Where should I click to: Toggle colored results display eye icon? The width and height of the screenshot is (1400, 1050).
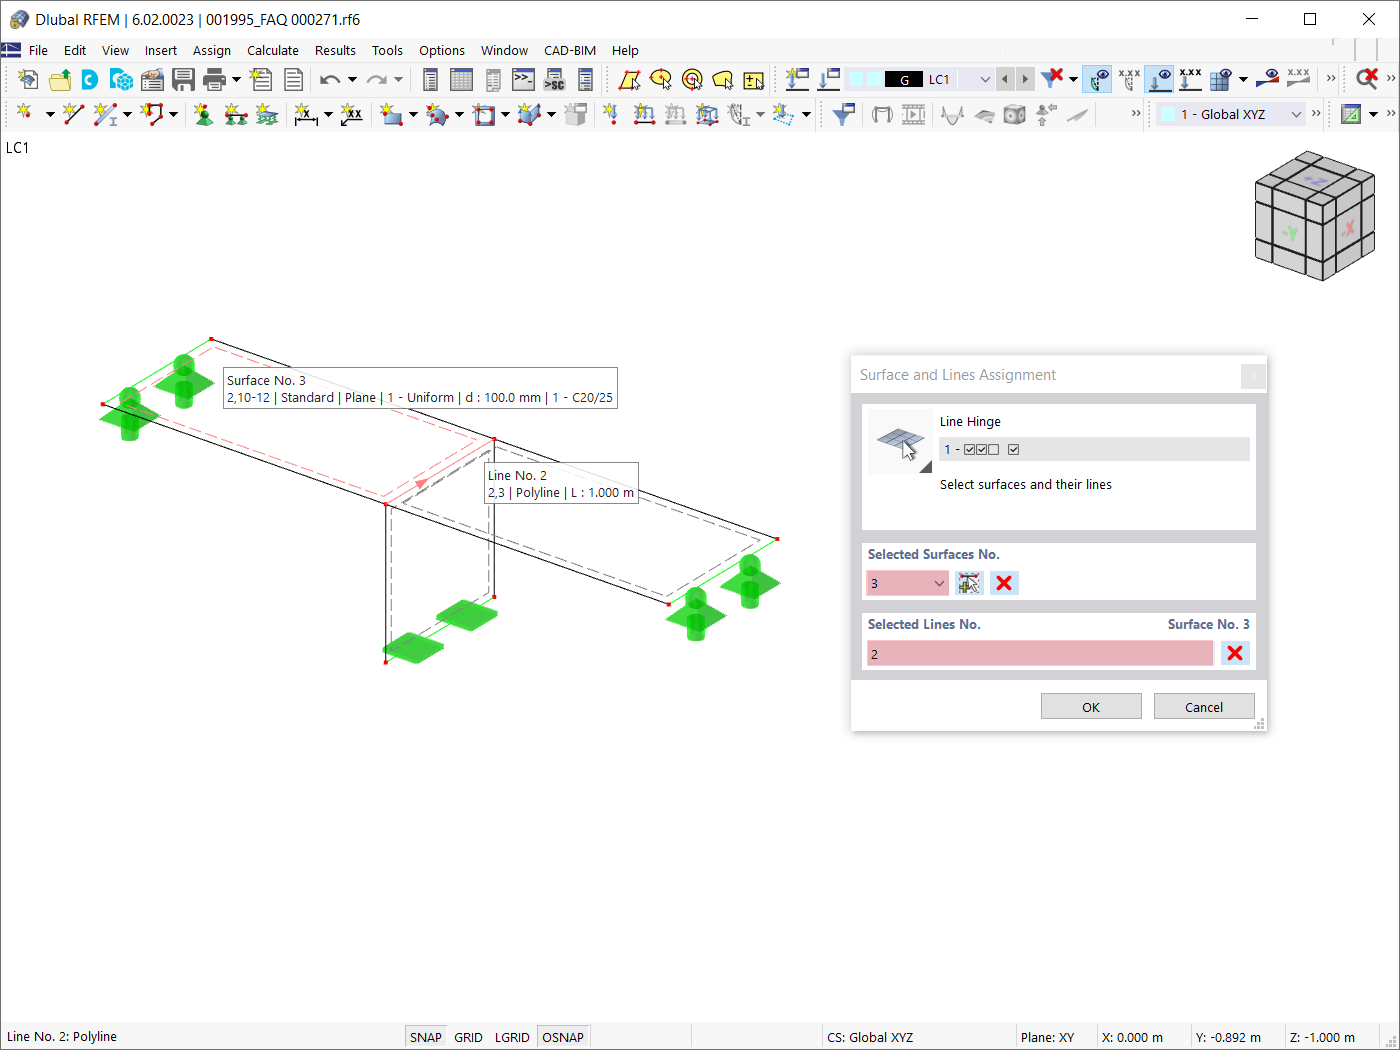[1268, 78]
